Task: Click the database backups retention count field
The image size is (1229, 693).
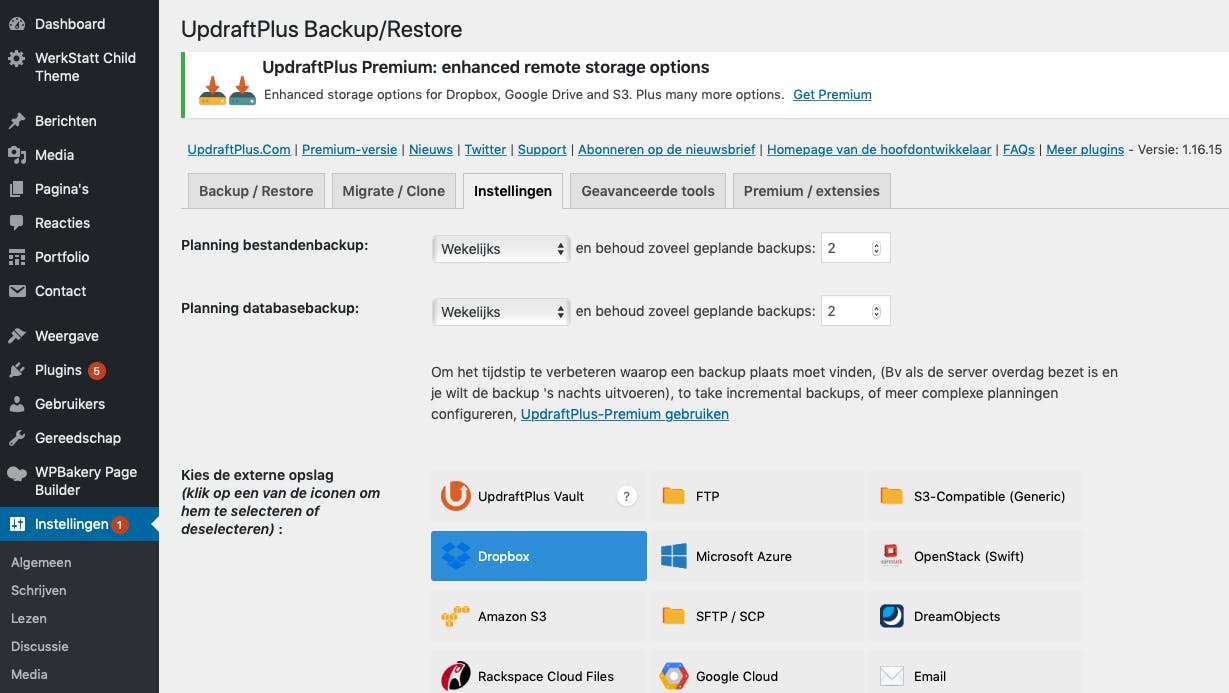Action: point(848,312)
